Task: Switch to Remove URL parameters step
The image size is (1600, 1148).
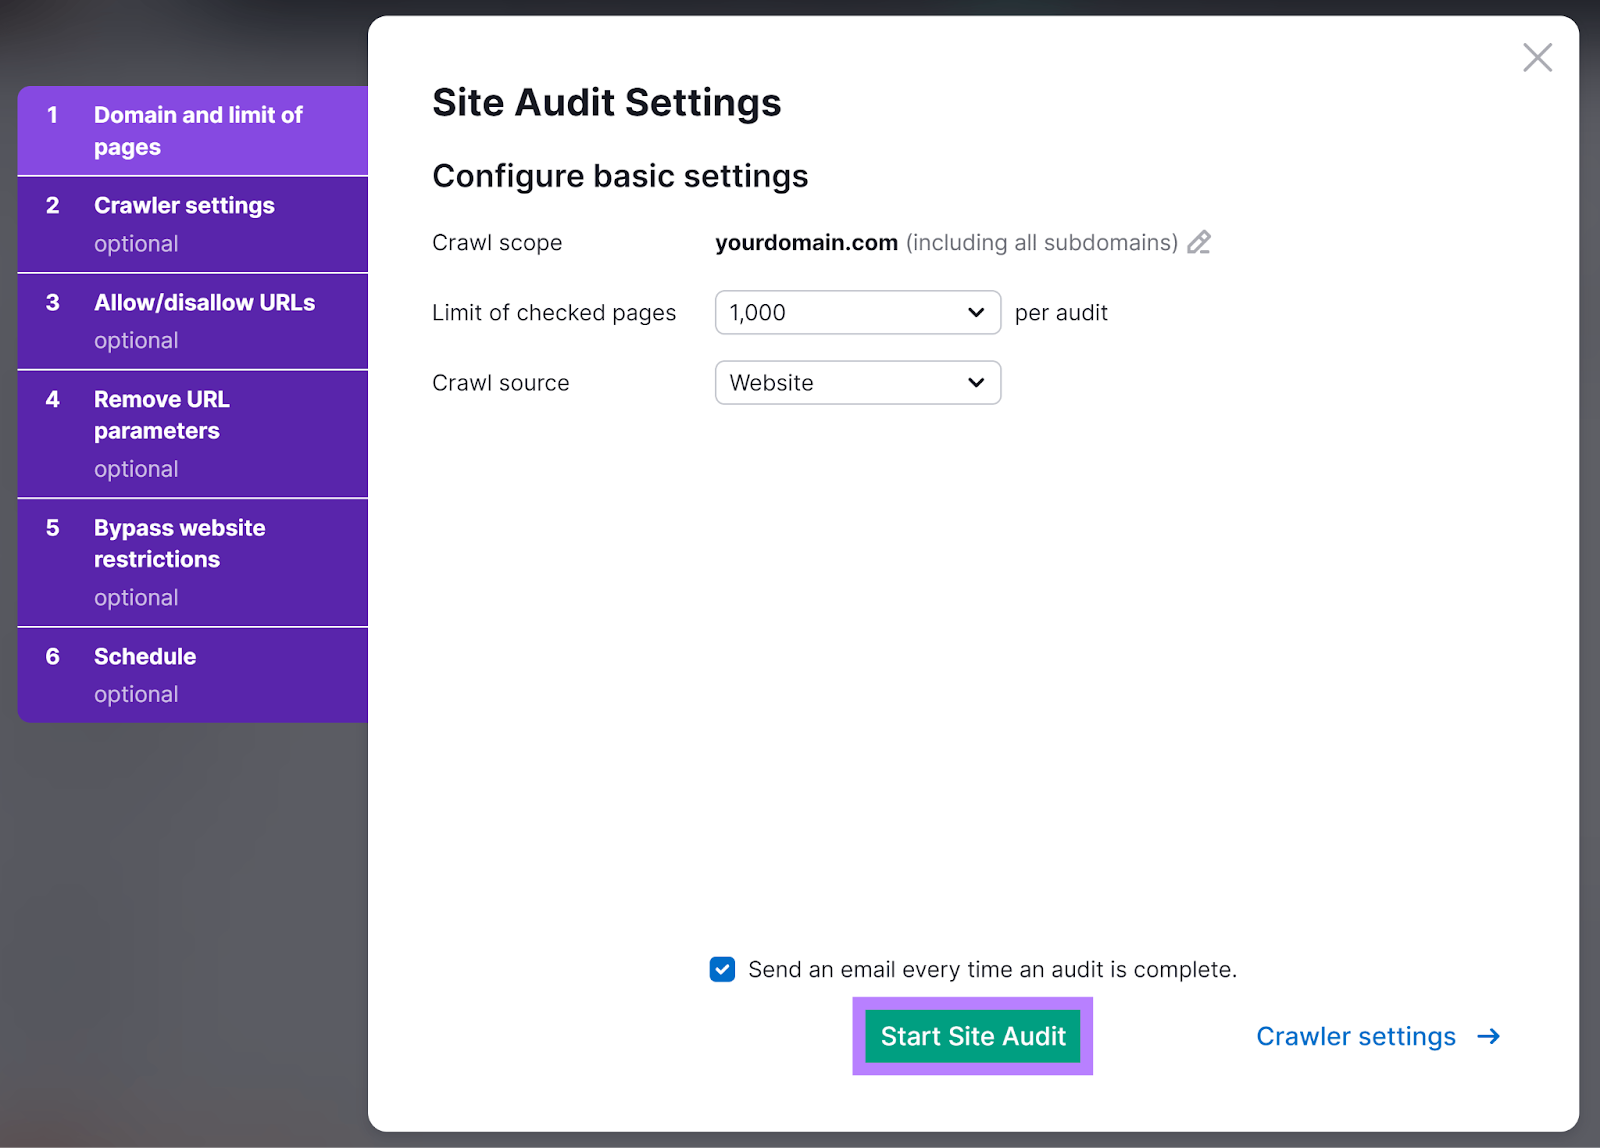Action: 192,432
